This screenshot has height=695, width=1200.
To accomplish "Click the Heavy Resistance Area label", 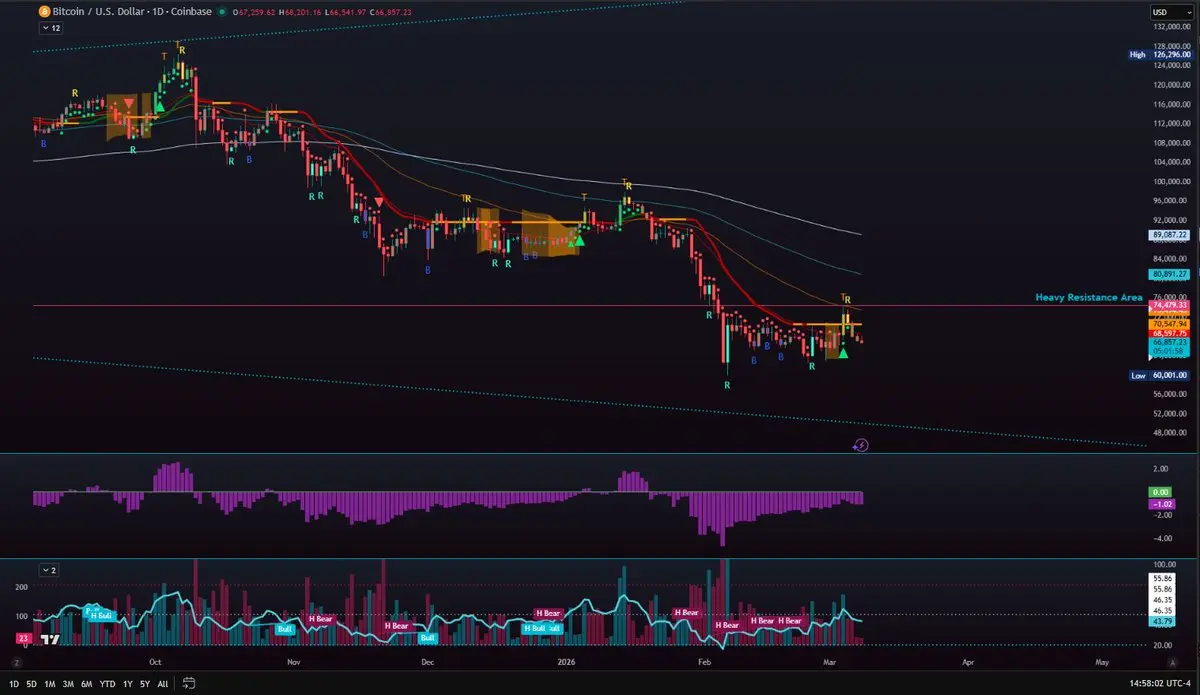I will 1089,298.
